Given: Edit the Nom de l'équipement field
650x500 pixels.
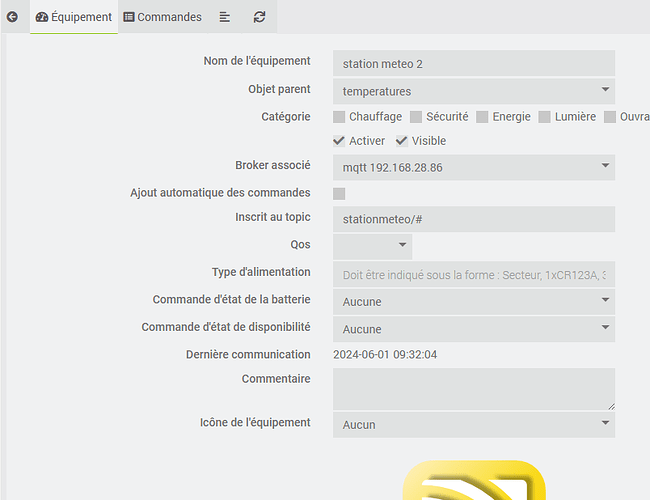Looking at the screenshot, I should pos(474,64).
